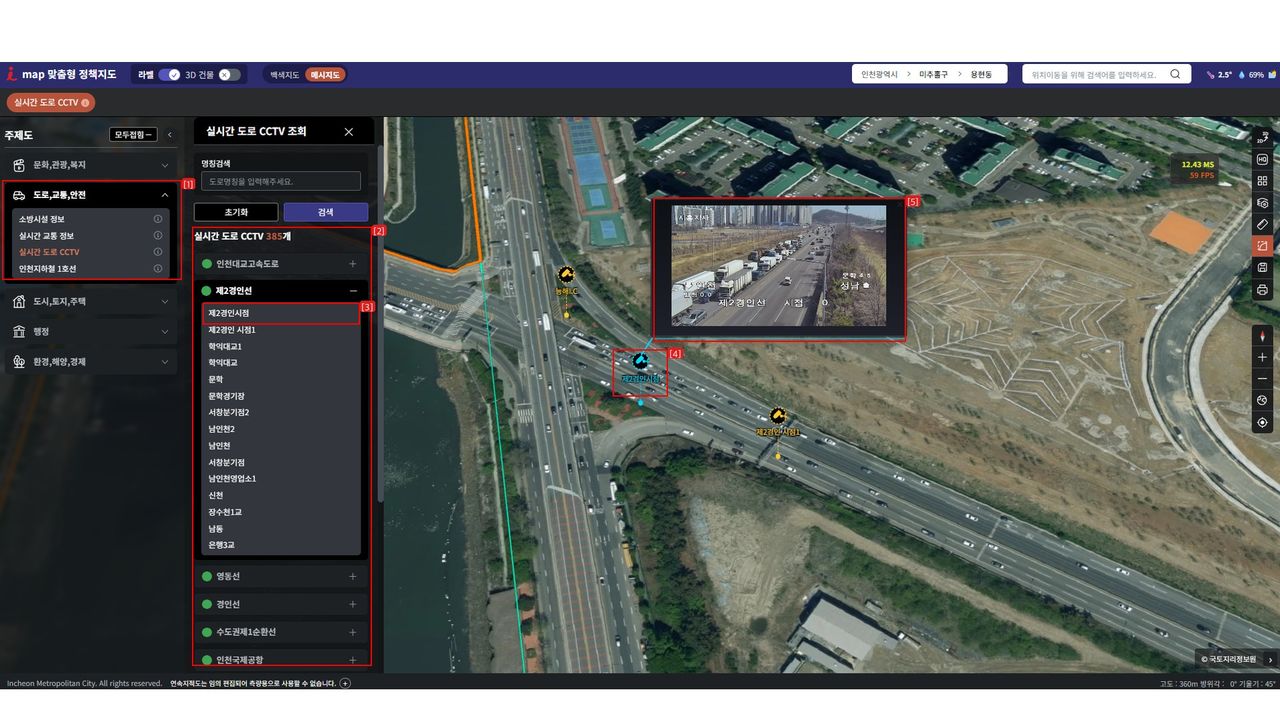Click the locate-me target icon
Screen dimensions: 1280x720
(x=1262, y=422)
